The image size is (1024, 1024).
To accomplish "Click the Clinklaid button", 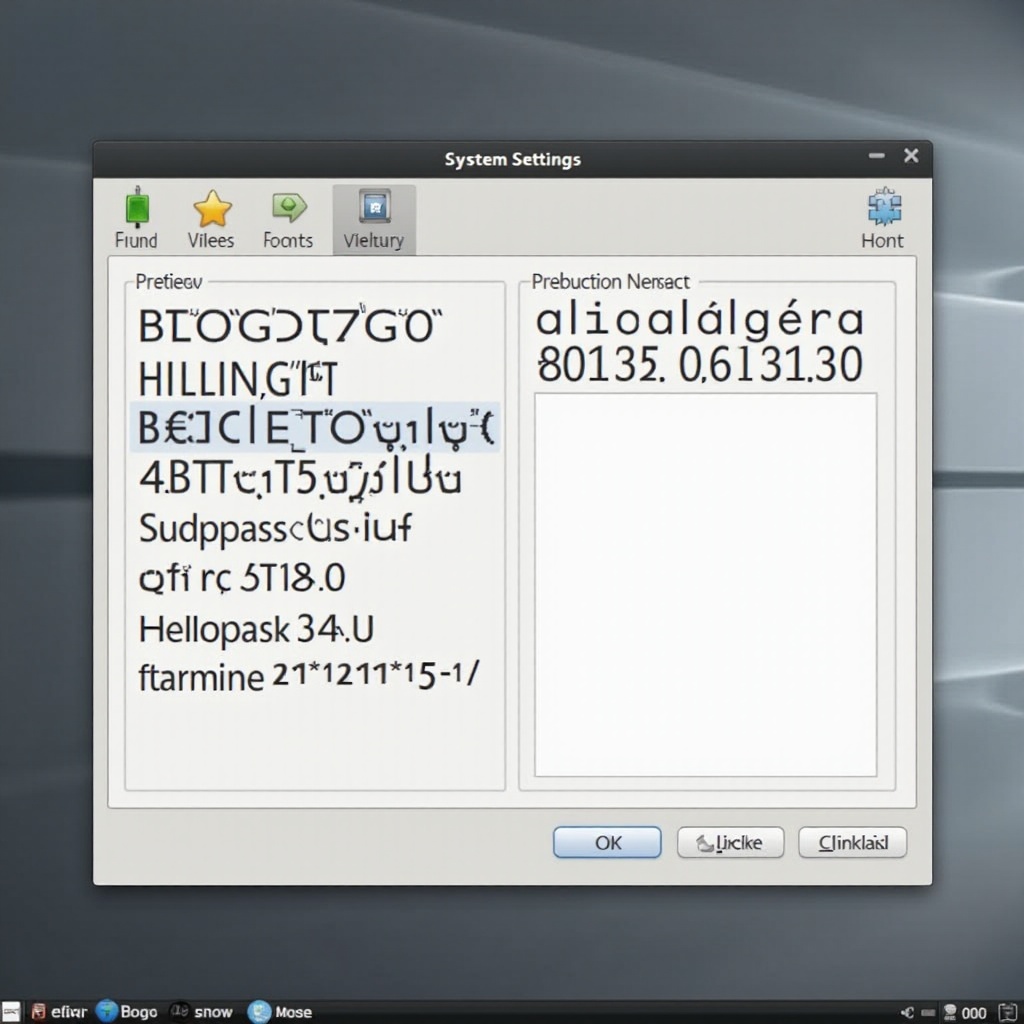I will 852,842.
